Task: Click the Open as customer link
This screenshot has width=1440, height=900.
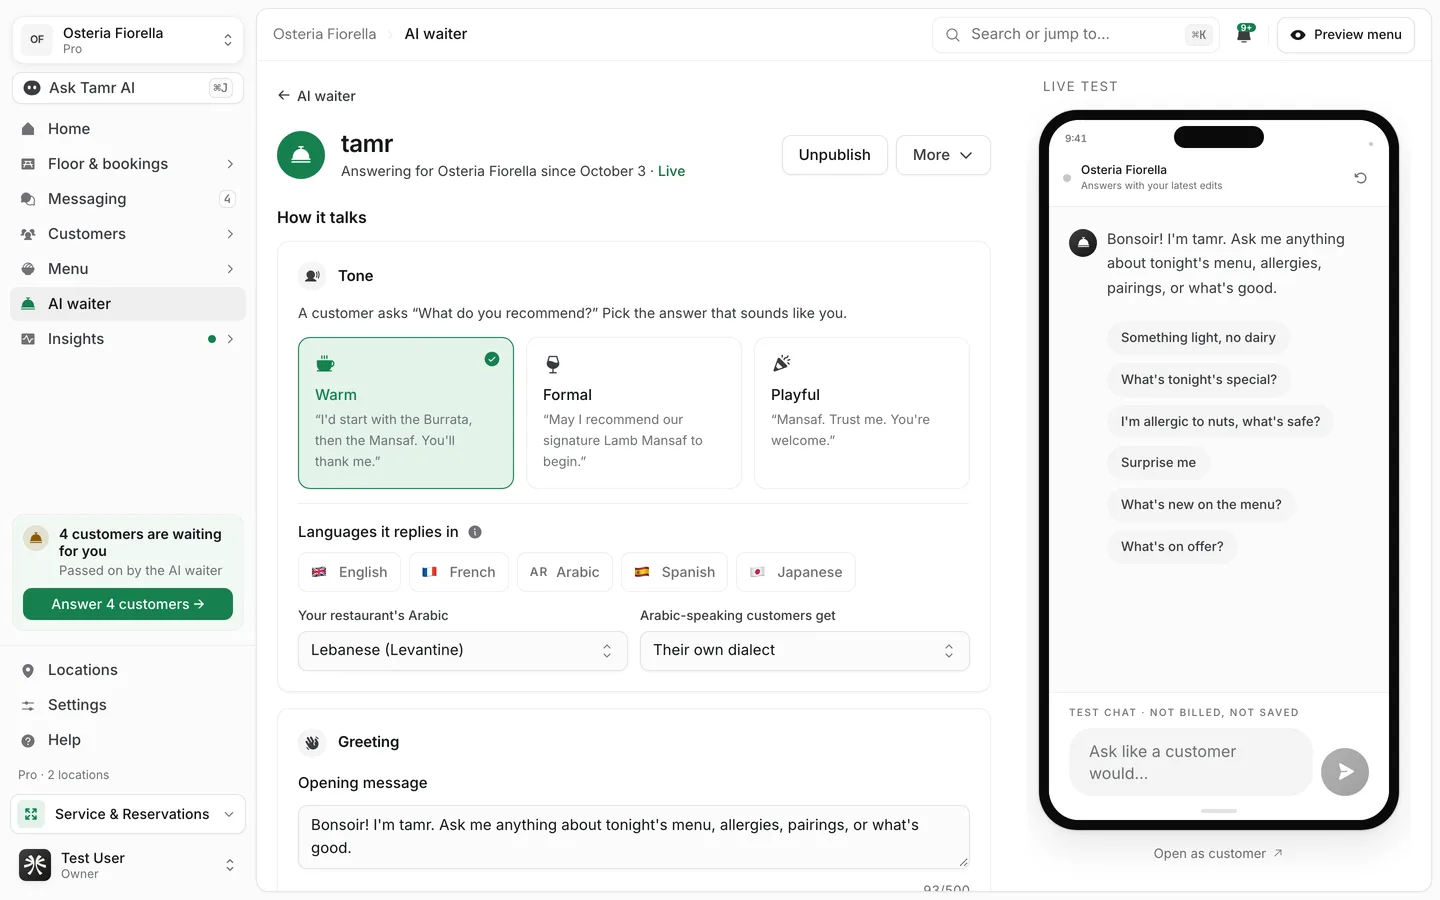Action: (x=1218, y=854)
